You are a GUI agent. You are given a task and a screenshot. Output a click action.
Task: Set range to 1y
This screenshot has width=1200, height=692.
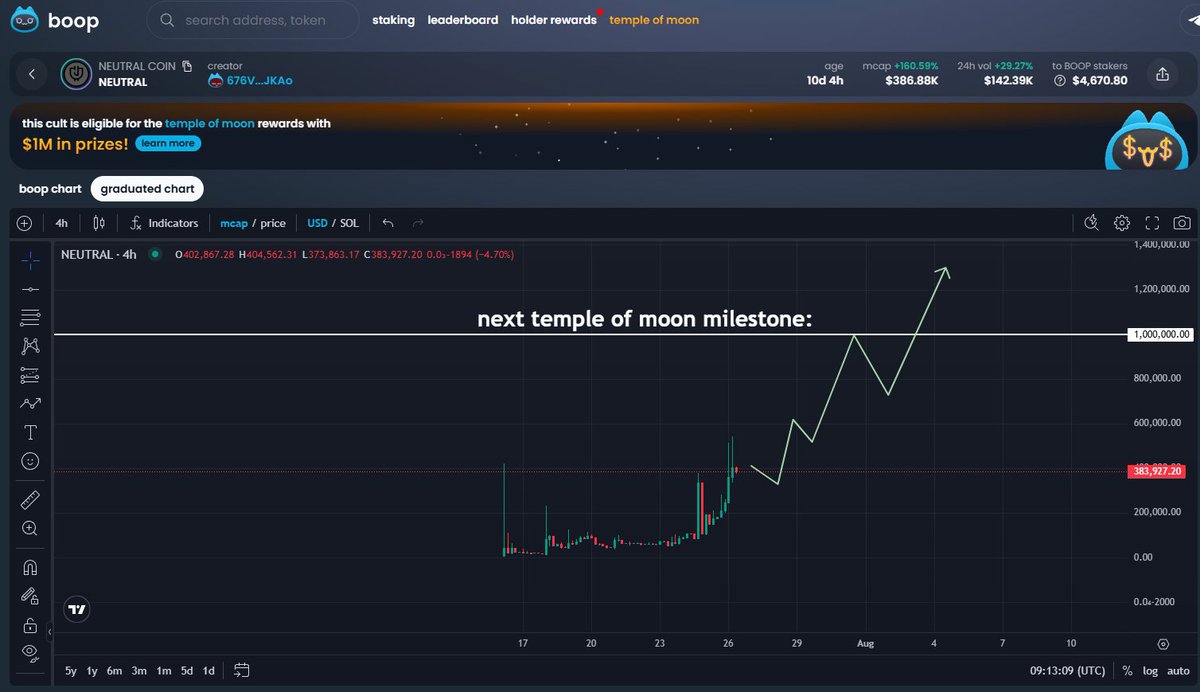pos(92,670)
